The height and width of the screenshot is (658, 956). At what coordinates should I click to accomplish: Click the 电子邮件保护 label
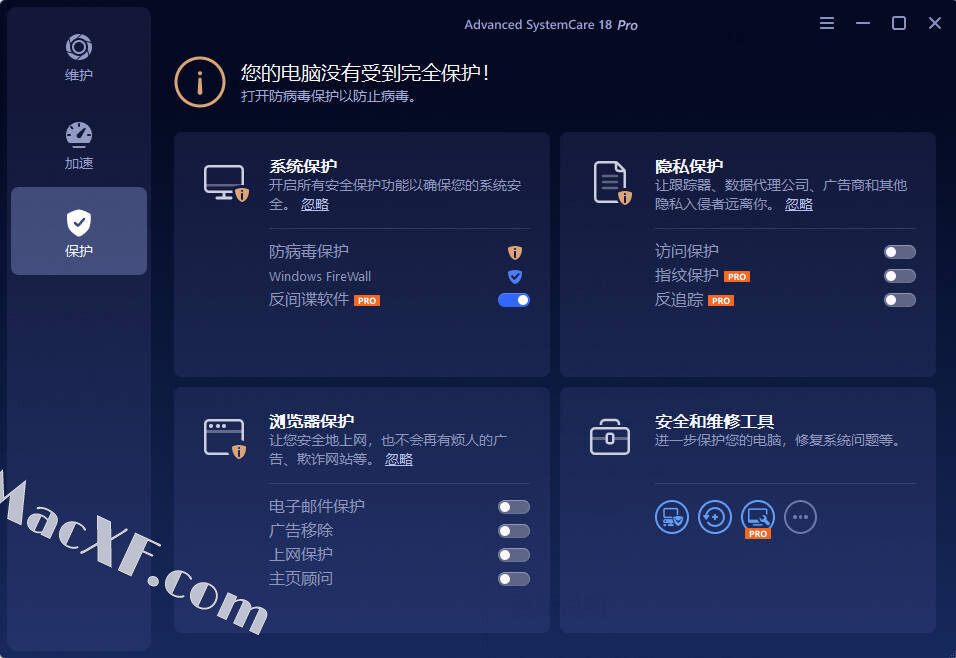[316, 506]
